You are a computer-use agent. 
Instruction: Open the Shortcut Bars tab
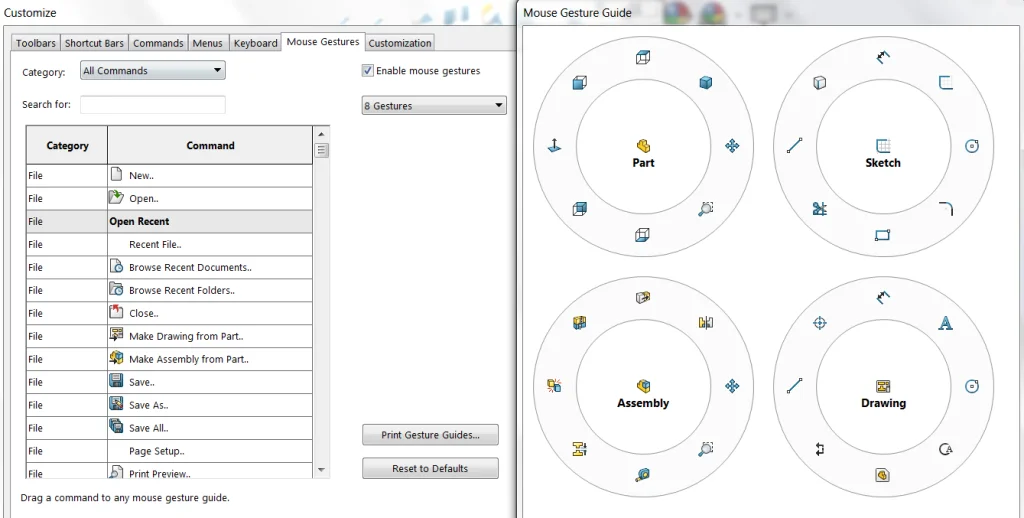(94, 43)
